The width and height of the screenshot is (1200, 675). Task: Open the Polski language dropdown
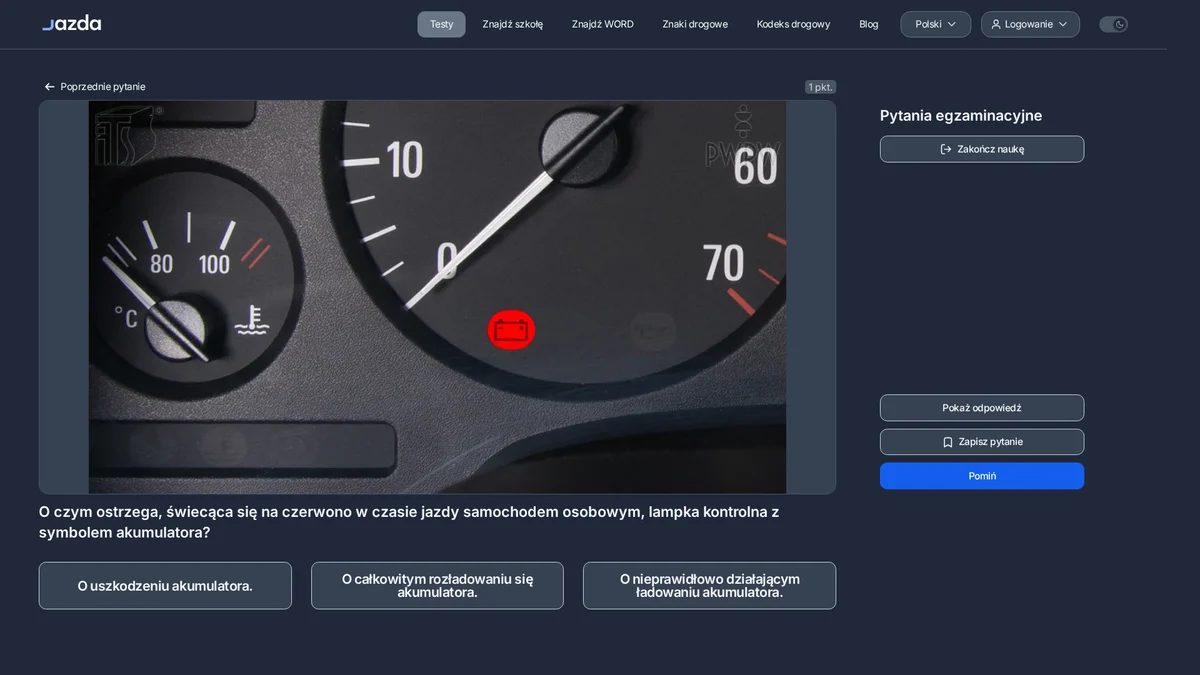pyautogui.click(x=935, y=24)
